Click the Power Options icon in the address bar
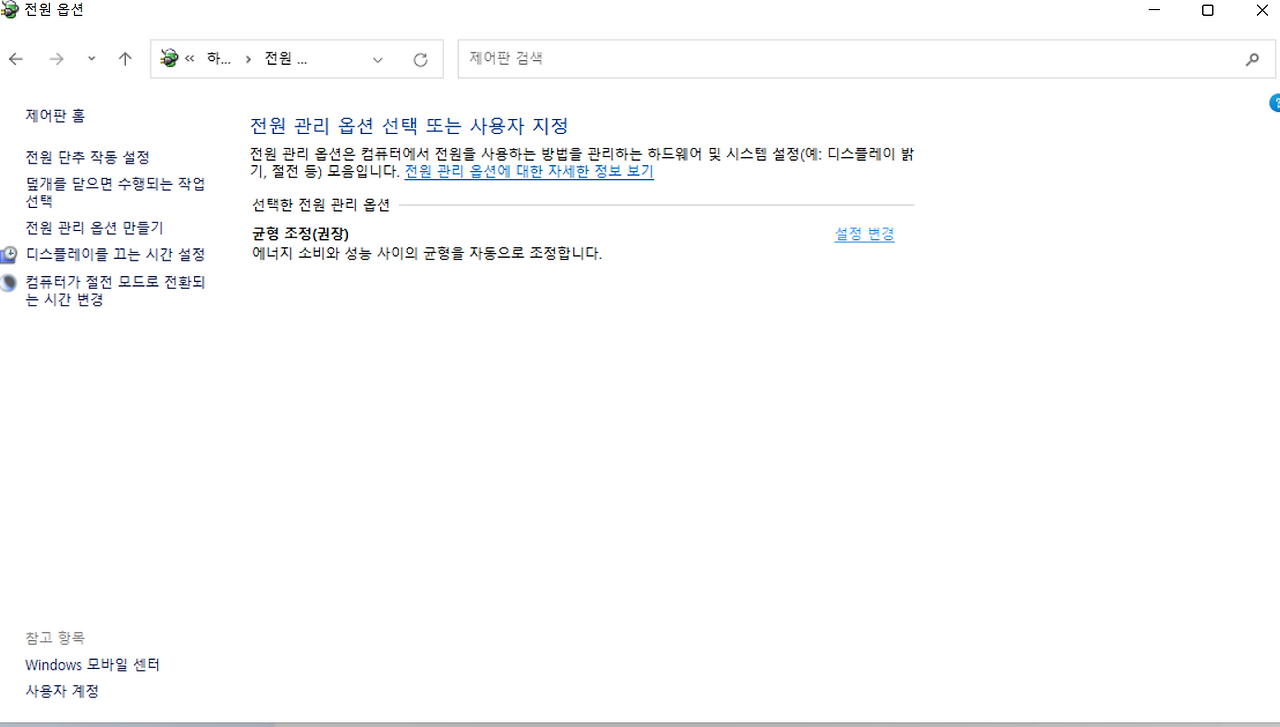Image resolution: width=1280 pixels, height=727 pixels. pyautogui.click(x=170, y=58)
